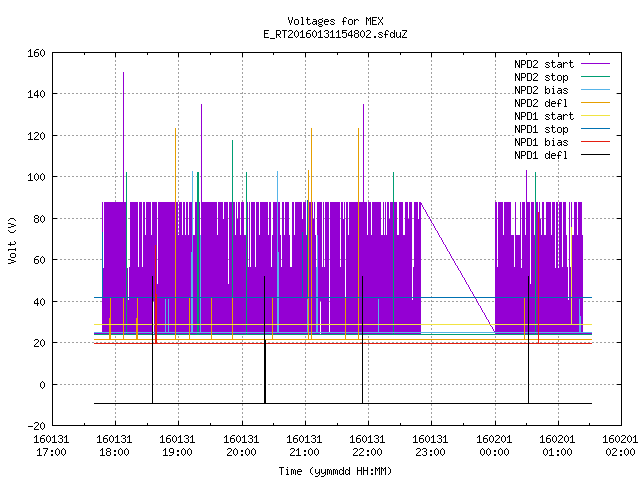Select the NPD2 bias legend entry
The image size is (640, 480).
tap(541, 90)
